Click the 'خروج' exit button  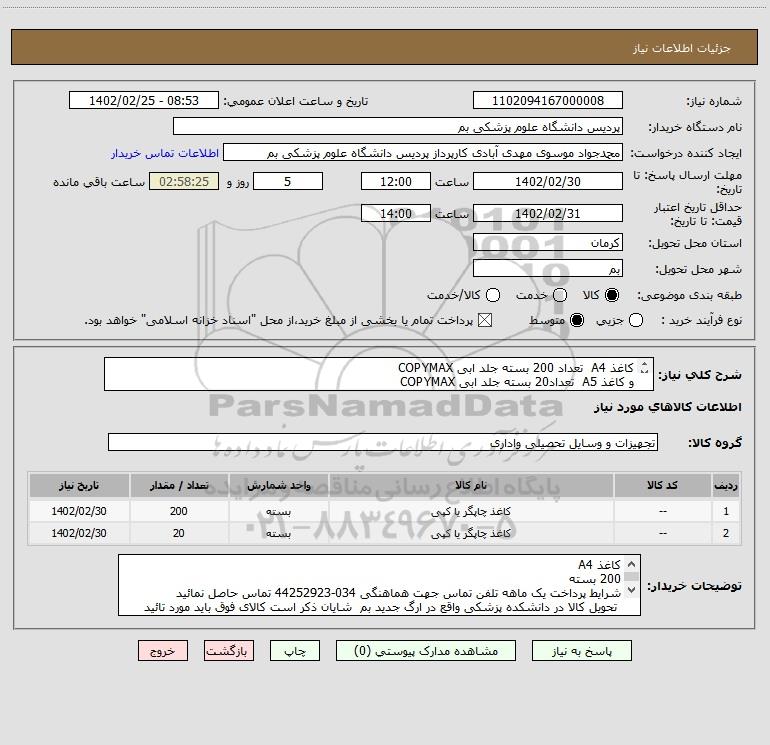click(x=163, y=651)
